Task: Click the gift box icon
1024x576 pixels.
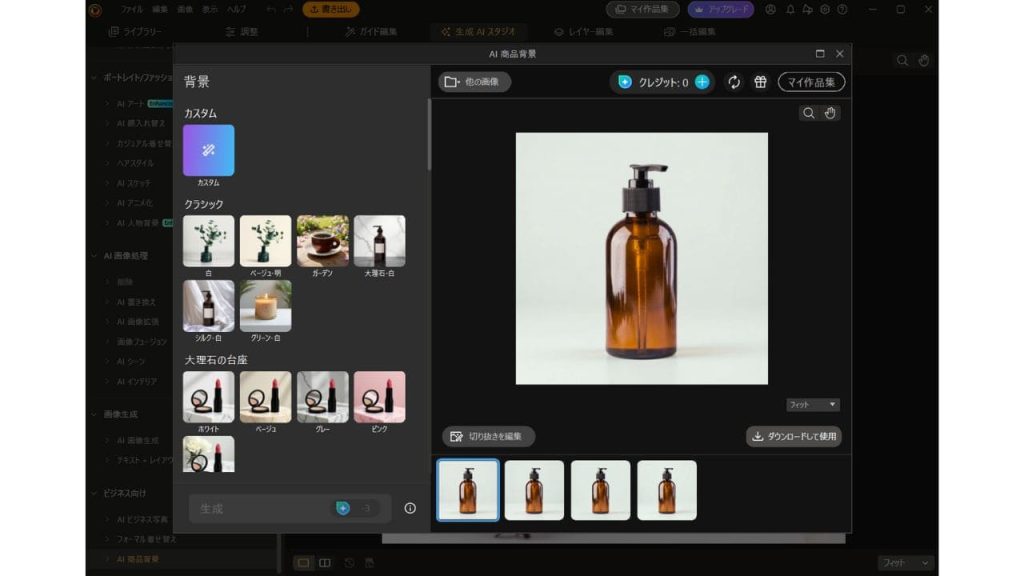Action: point(760,82)
